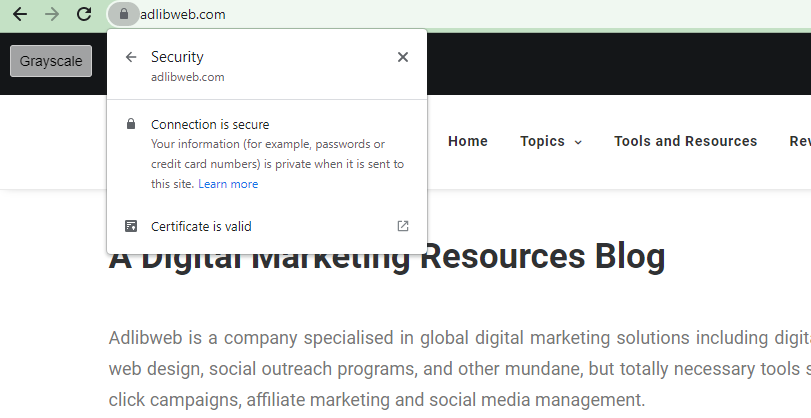Open the Certificate is valid entry
This screenshot has height=418, width=811.
point(267,226)
